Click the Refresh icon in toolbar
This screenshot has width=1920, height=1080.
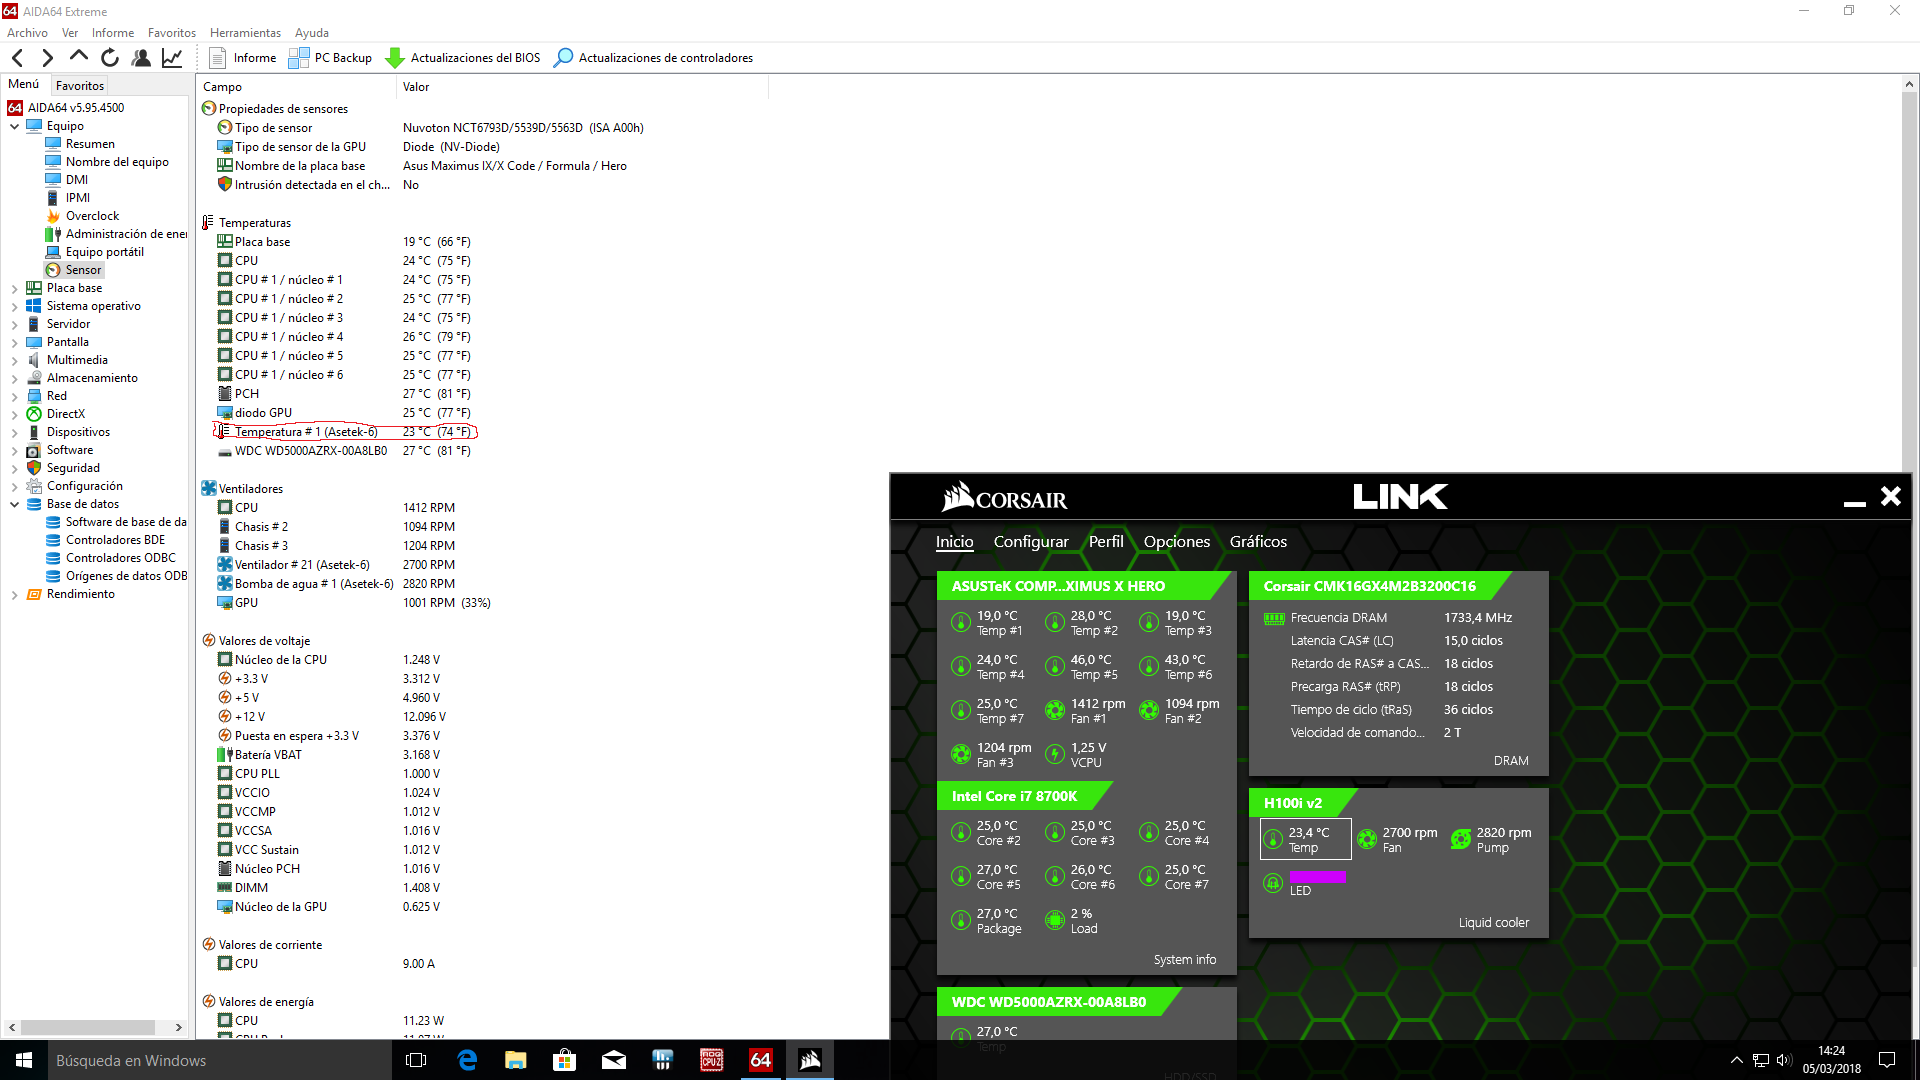110,58
